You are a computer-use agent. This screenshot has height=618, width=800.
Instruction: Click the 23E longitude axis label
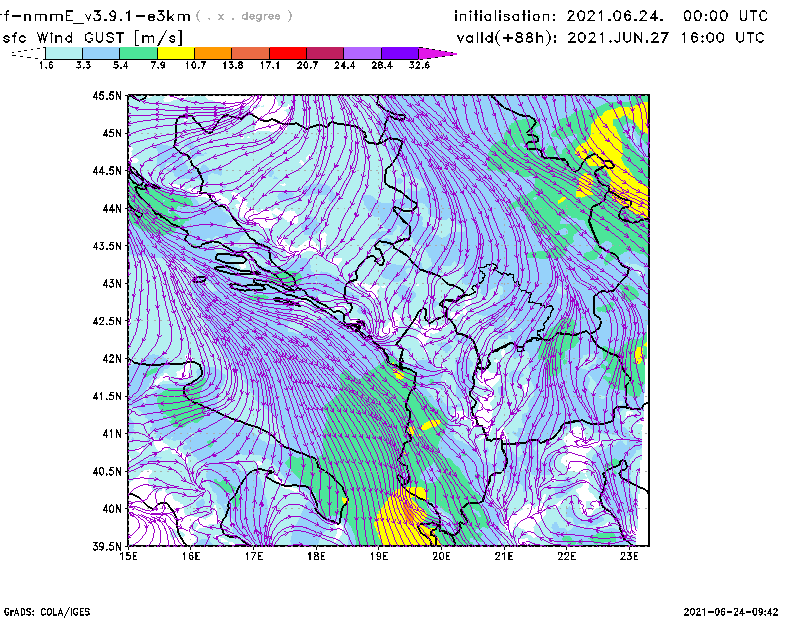pos(630,555)
